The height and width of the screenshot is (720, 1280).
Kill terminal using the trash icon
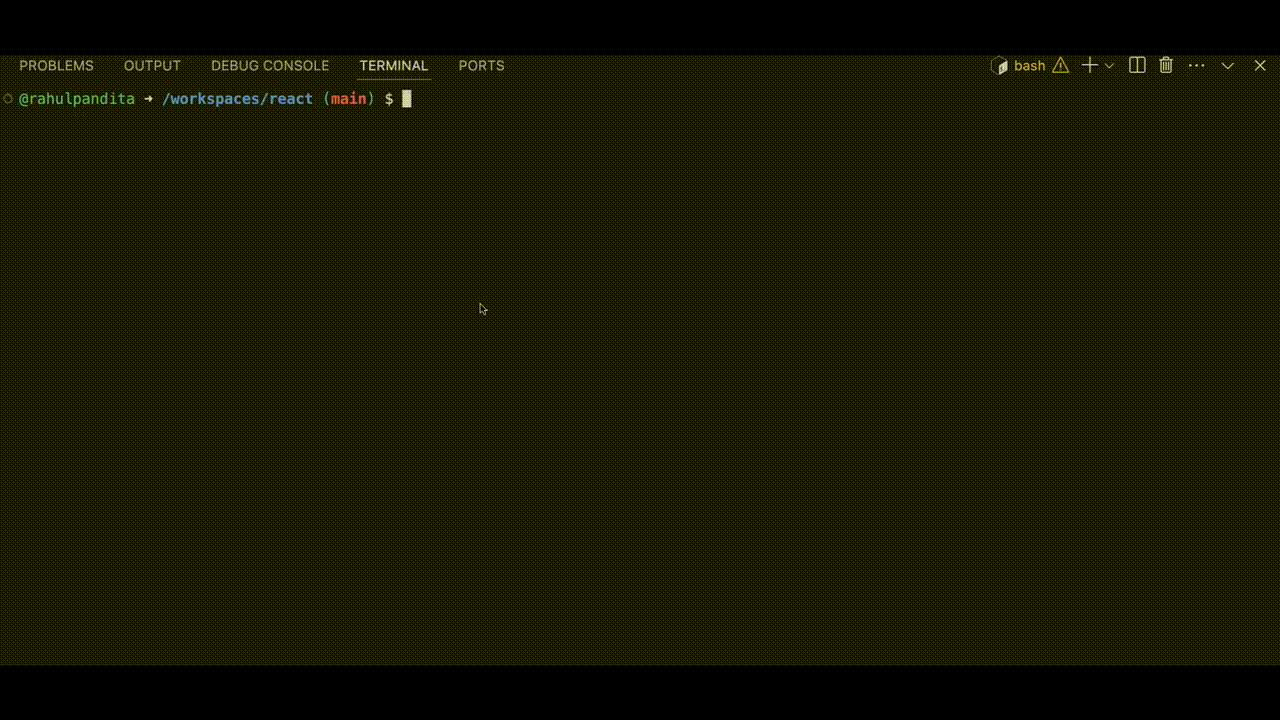point(1166,66)
